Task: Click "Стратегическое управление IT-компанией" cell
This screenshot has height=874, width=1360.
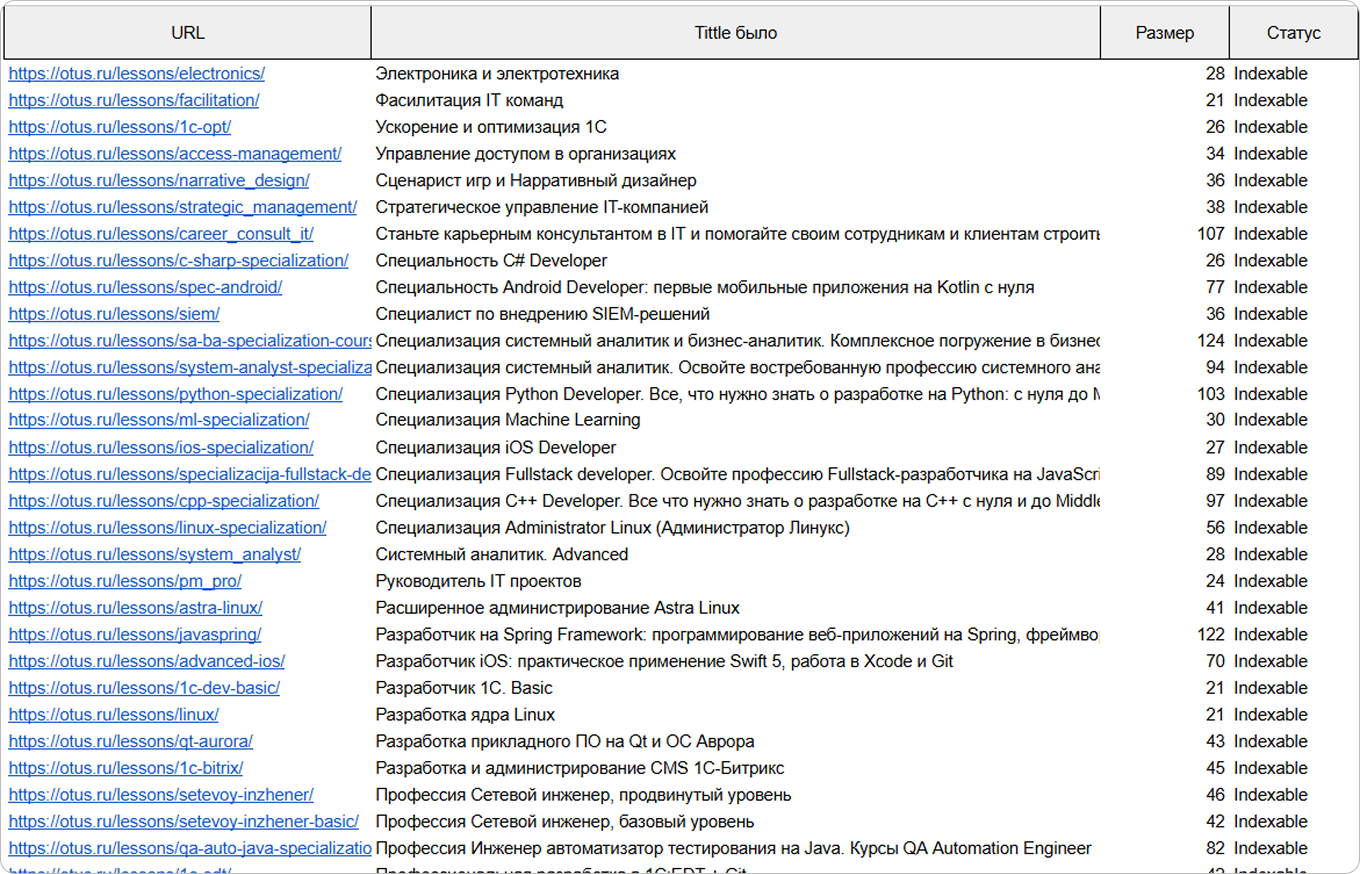Action: coord(542,207)
